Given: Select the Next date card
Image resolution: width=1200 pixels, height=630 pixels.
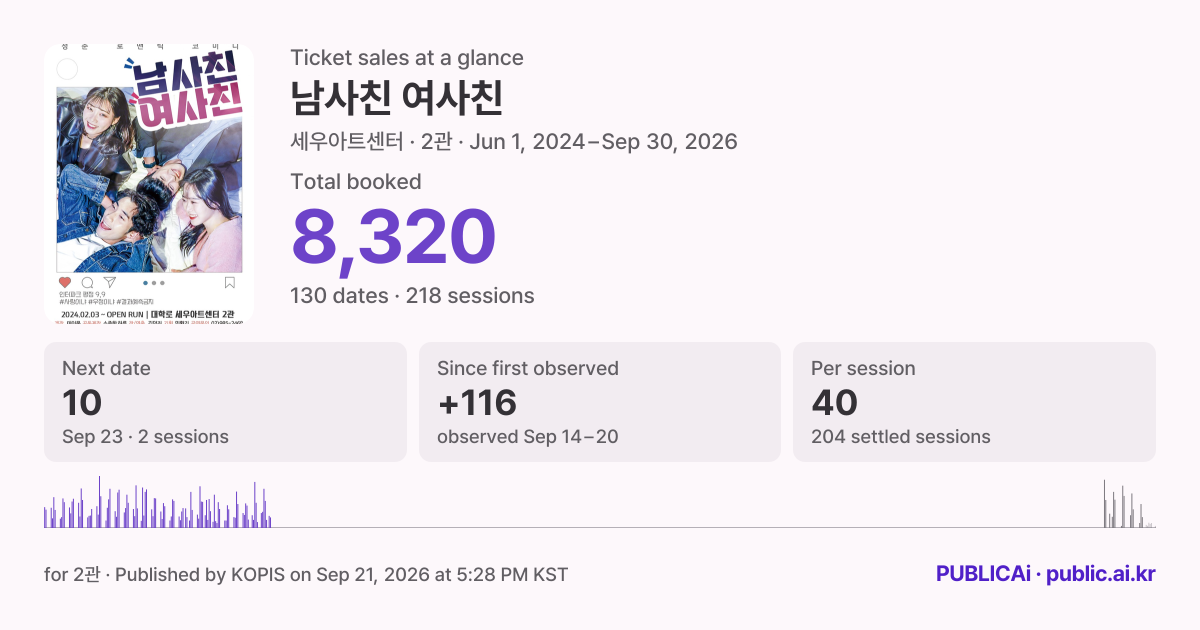Looking at the screenshot, I should click(225, 402).
